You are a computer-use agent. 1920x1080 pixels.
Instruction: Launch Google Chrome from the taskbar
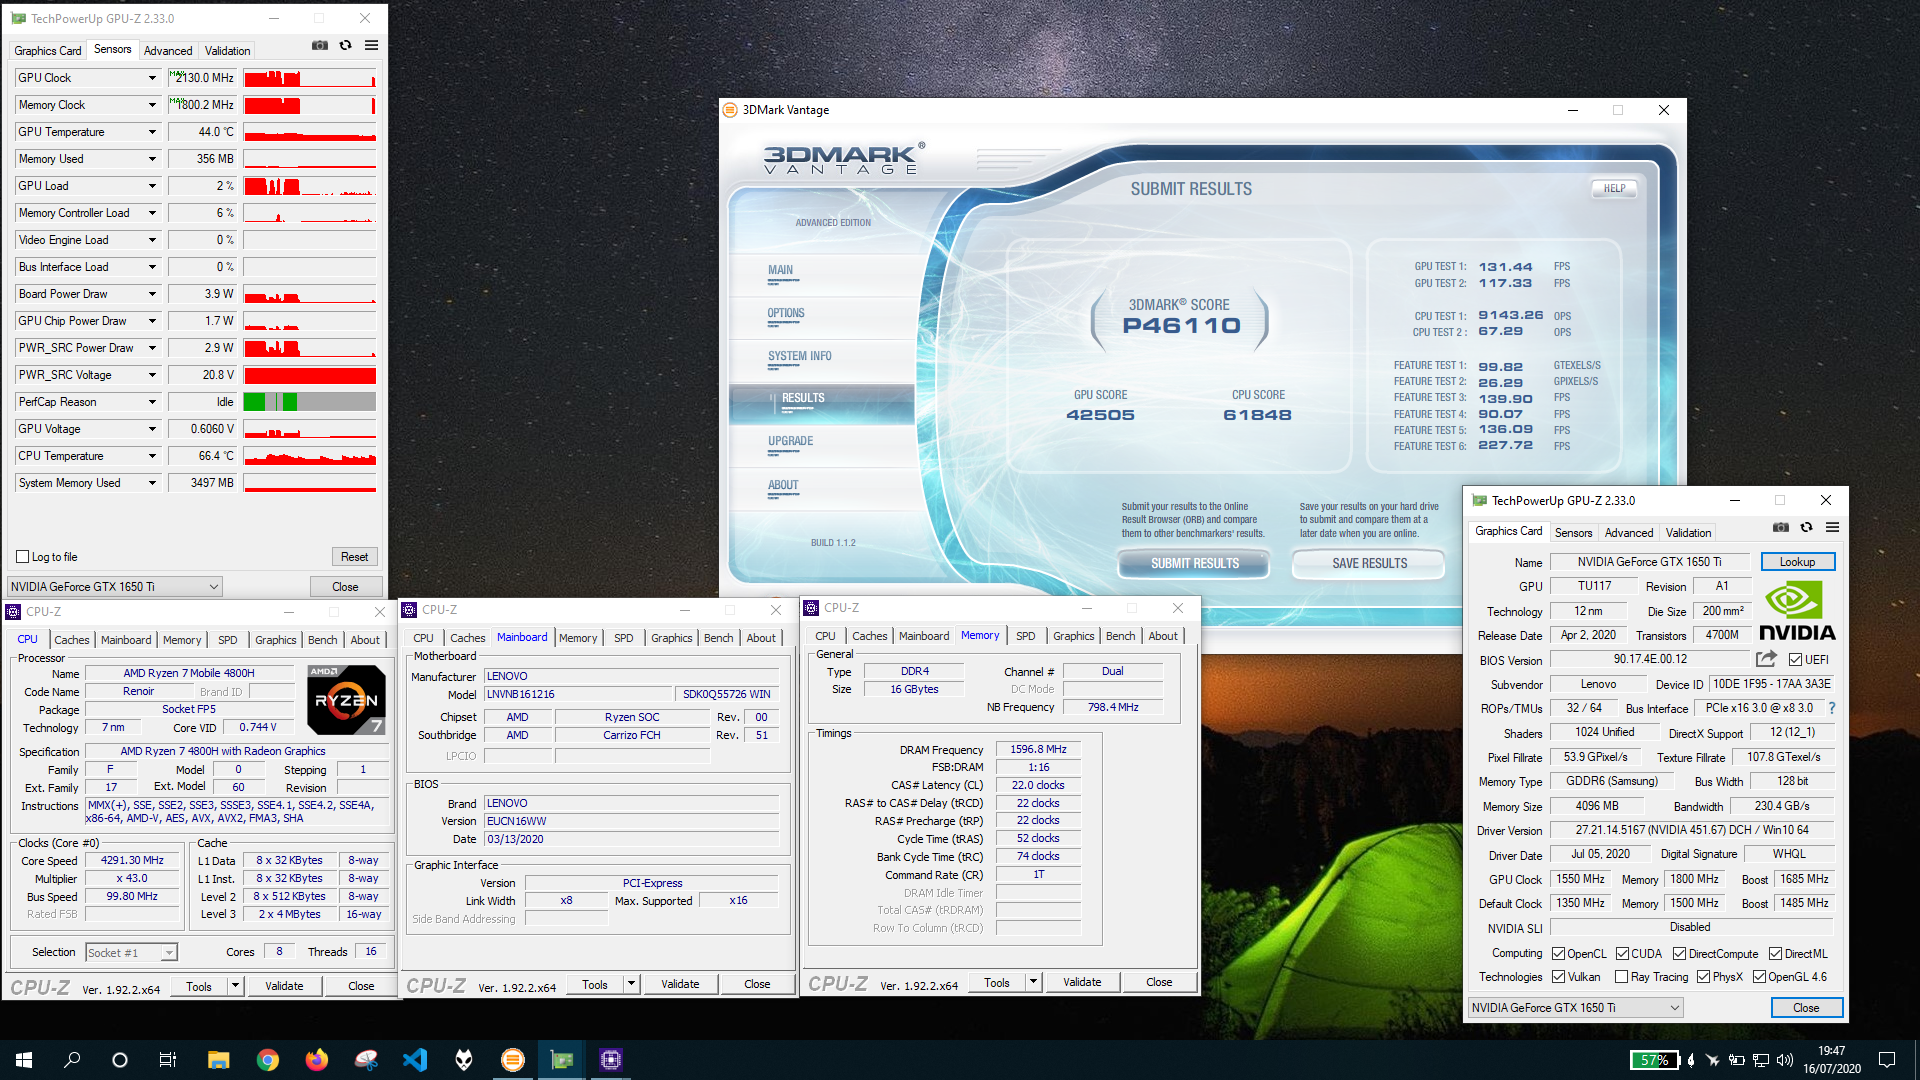tap(267, 1060)
